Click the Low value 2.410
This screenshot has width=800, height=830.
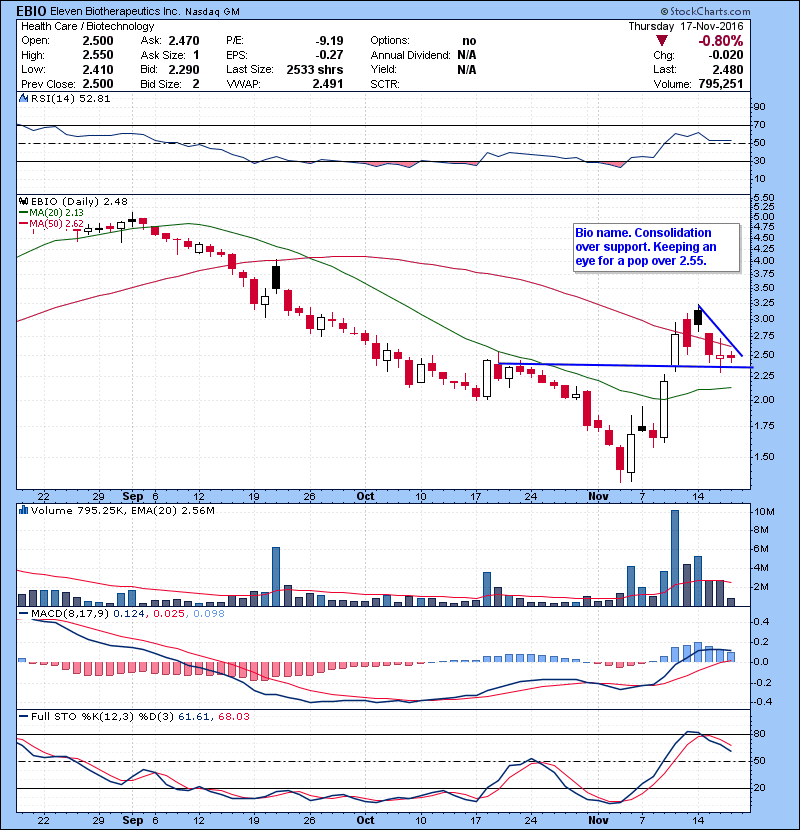pos(98,69)
